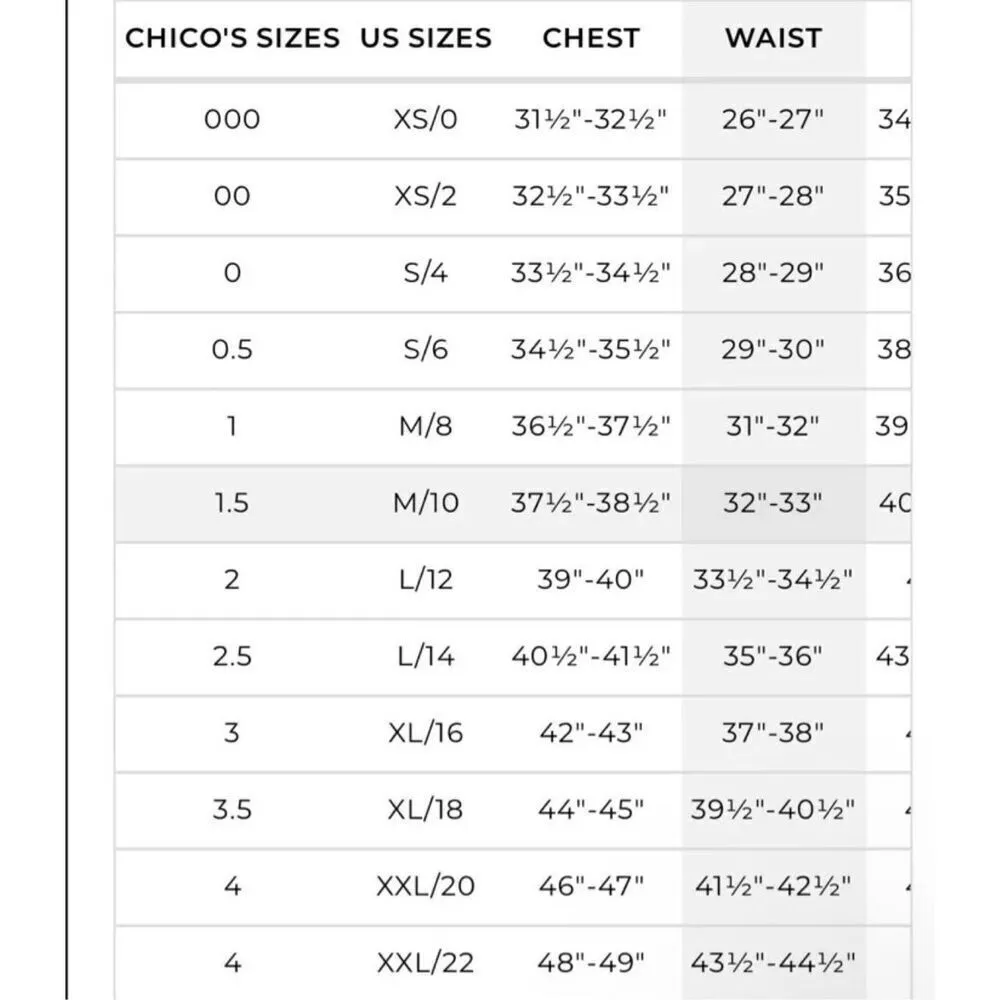1000x1000 pixels.
Task: Select the Chico's size 0.5 cell
Action: coord(232,350)
